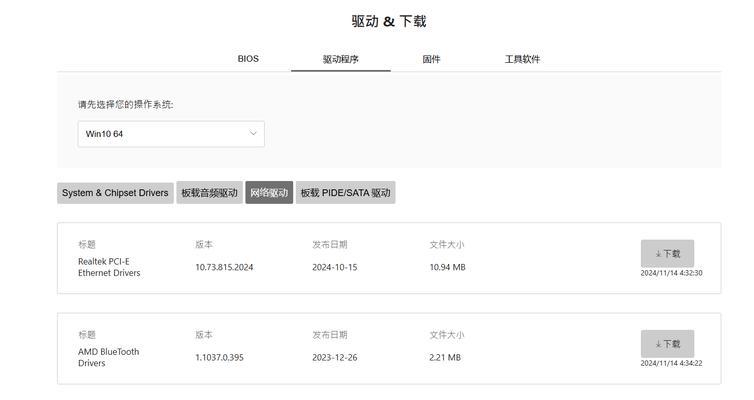Screen dimensions: 754x400
Task: Select the 驱动程序 tab
Action: click(x=340, y=59)
